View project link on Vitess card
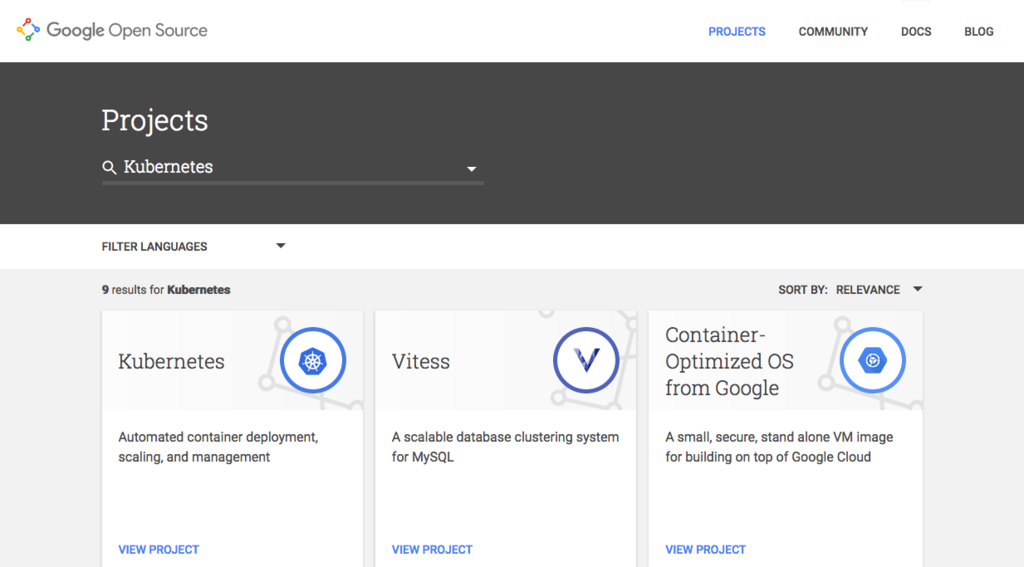The image size is (1024, 567). pyautogui.click(x=432, y=549)
